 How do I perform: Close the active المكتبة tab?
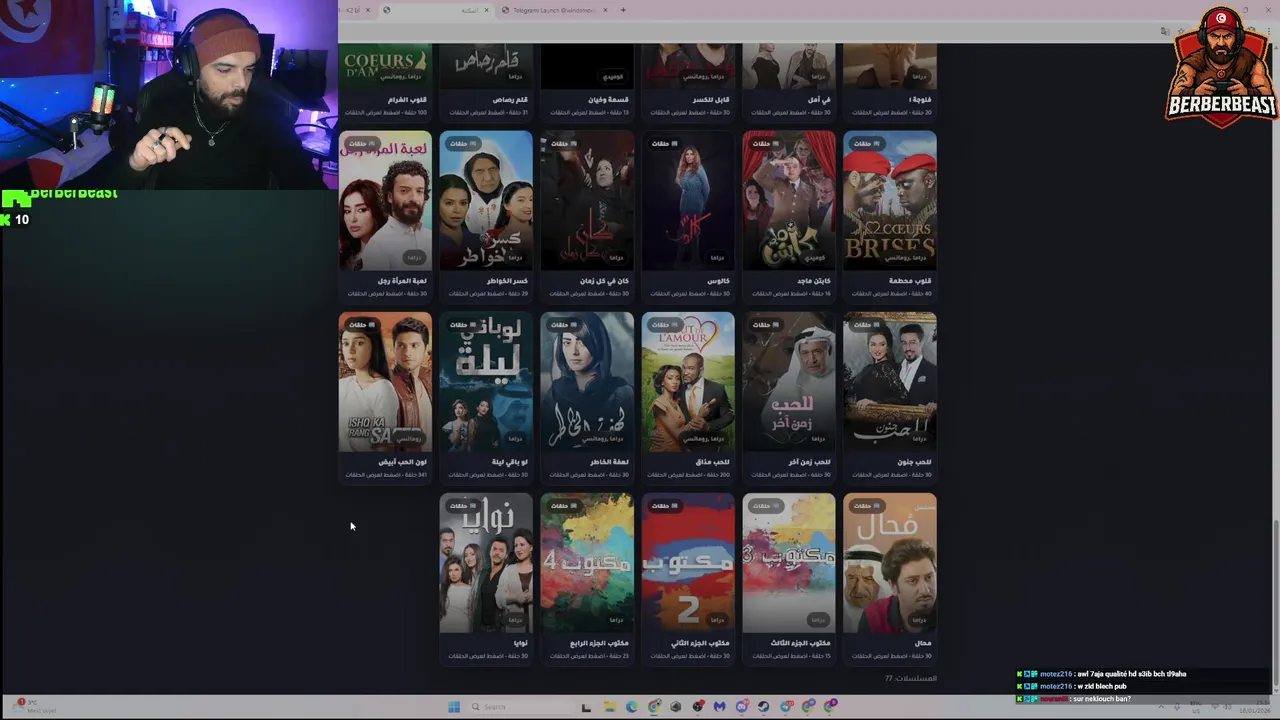[488, 10]
